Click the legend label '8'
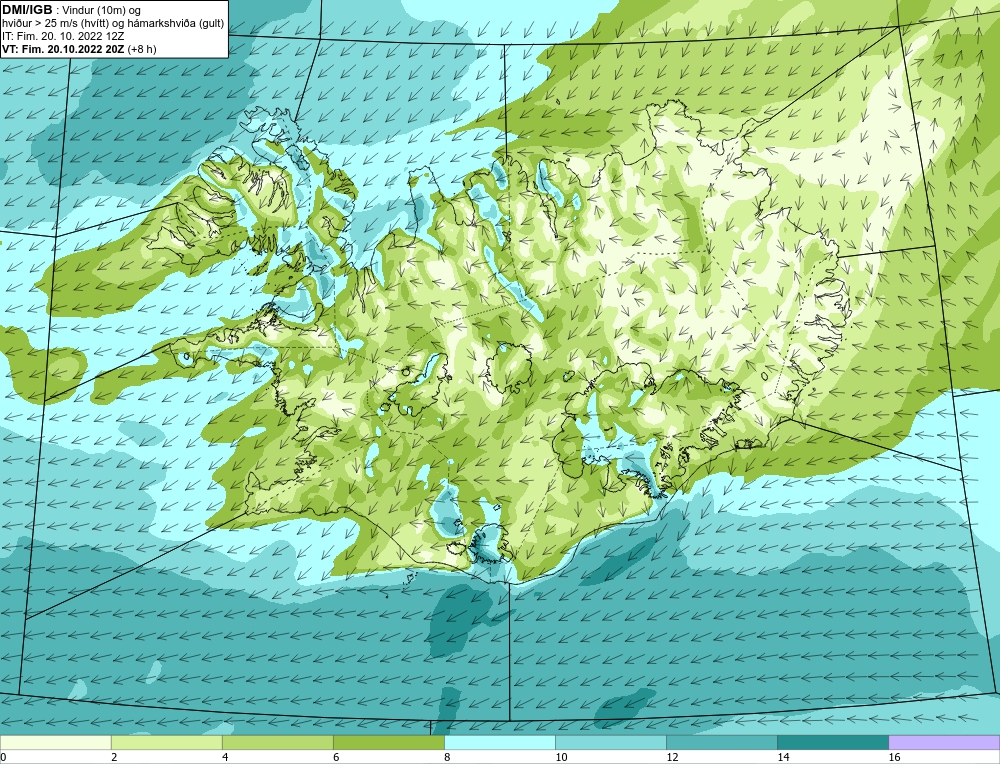The width and height of the screenshot is (1000, 764). [x=447, y=757]
